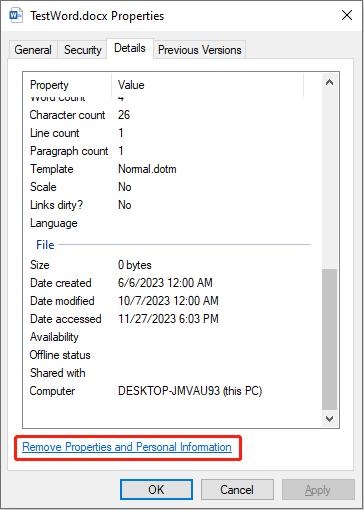This screenshot has width=364, height=510.
Task: Click the File section heading
Action: point(45,245)
